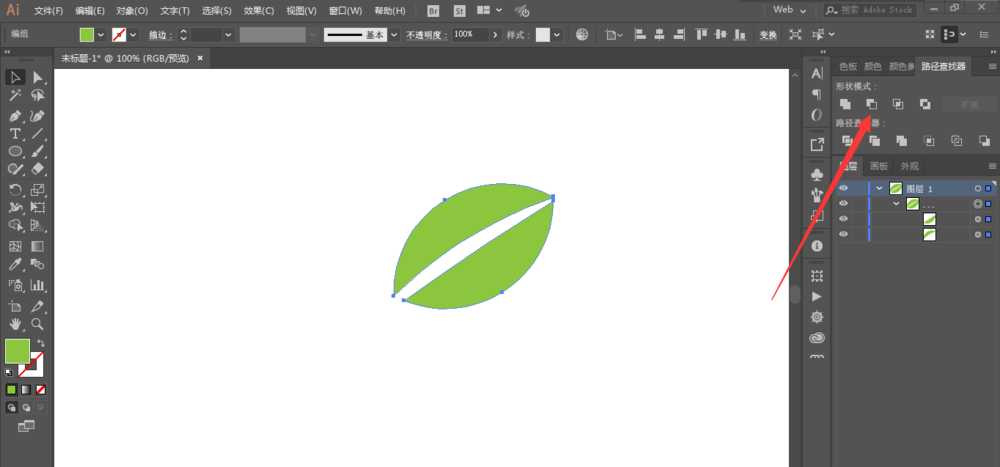Viewport: 1000px width, 467px height.
Task: Set the Color fill mode below swatches
Action: tap(11, 389)
